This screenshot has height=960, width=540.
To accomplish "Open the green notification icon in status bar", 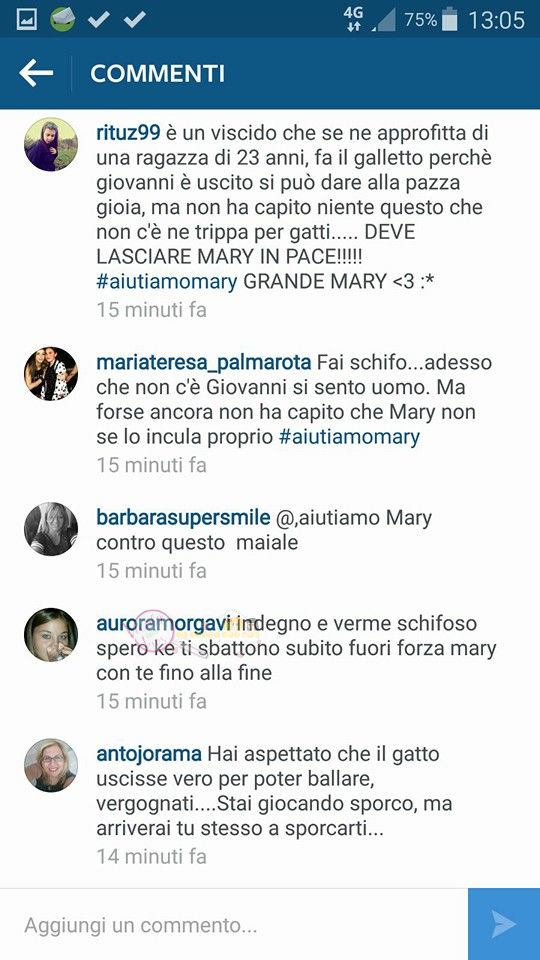I will tap(62, 20).
